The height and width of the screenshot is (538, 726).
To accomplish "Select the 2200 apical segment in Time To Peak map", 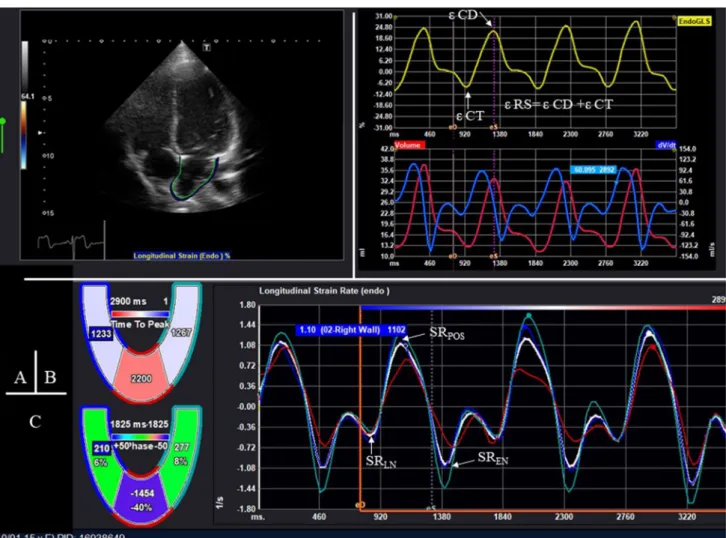I will coord(141,379).
